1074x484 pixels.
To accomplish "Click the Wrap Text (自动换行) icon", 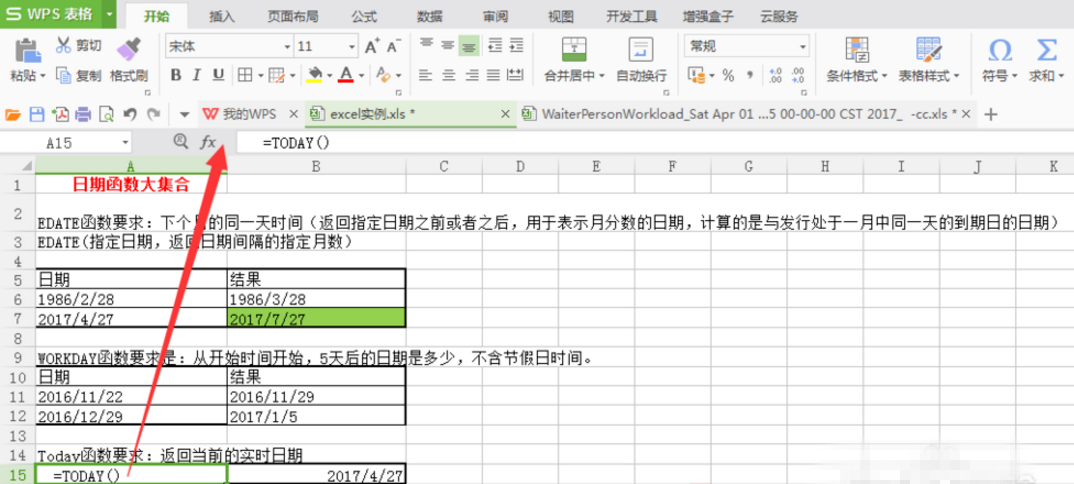I will tap(640, 50).
